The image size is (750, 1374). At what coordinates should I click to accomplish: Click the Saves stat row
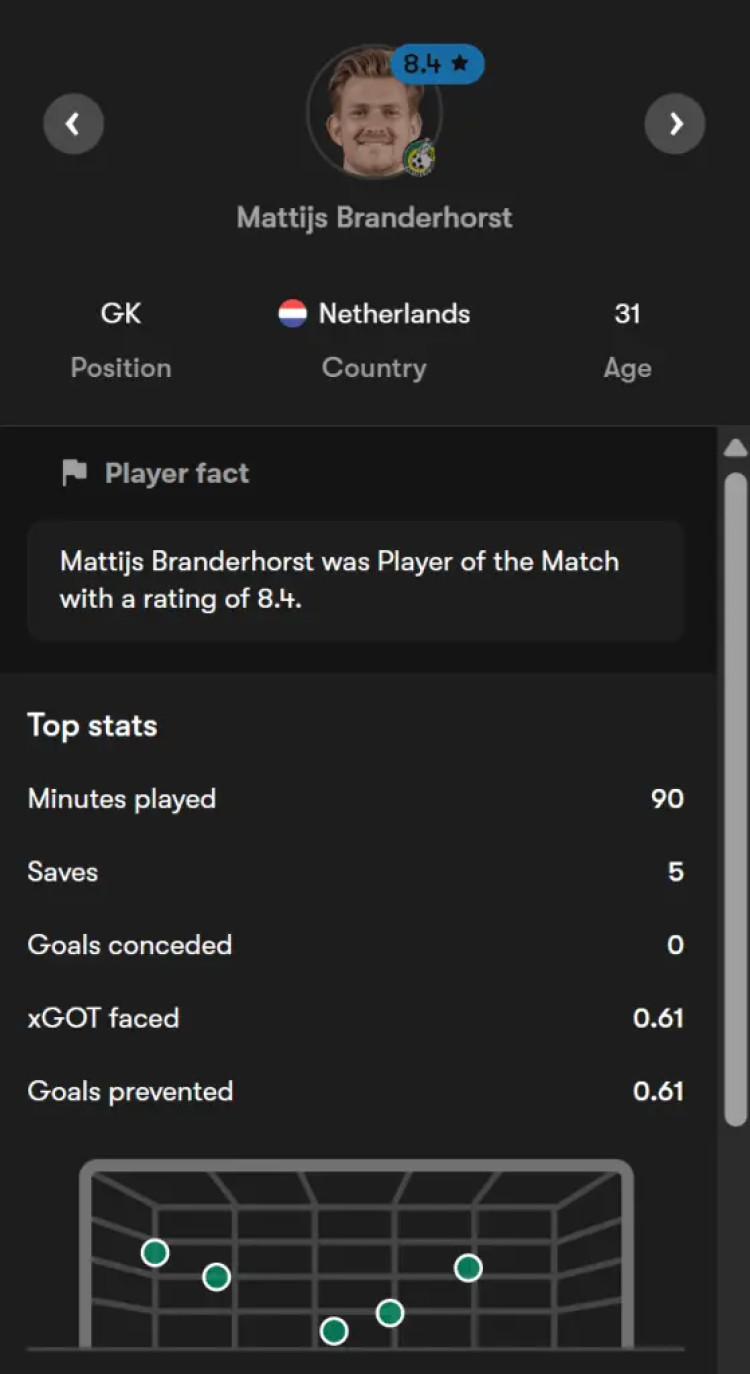355,872
